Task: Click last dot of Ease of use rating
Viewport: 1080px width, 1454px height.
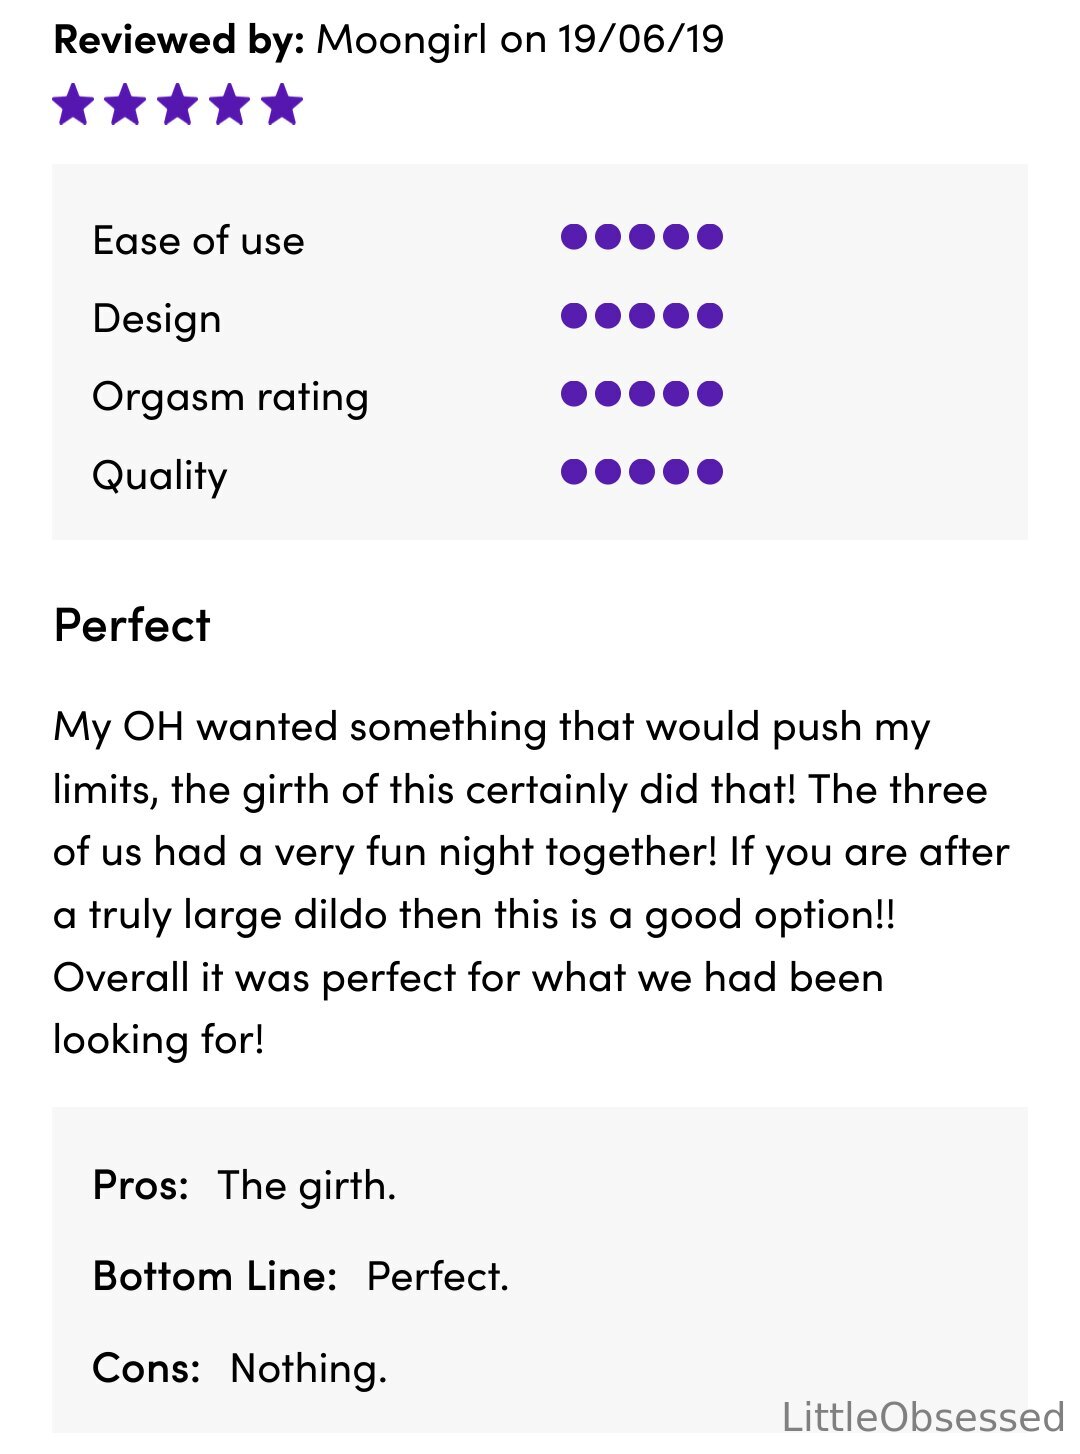Action: (710, 237)
